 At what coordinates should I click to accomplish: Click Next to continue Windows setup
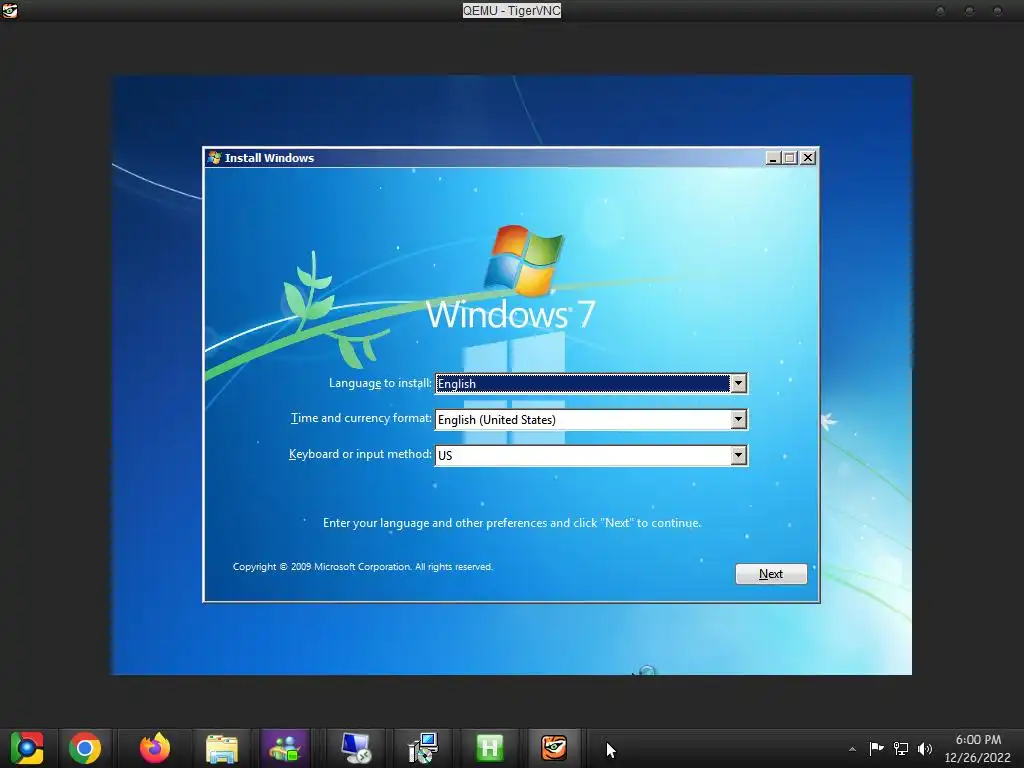(x=771, y=574)
